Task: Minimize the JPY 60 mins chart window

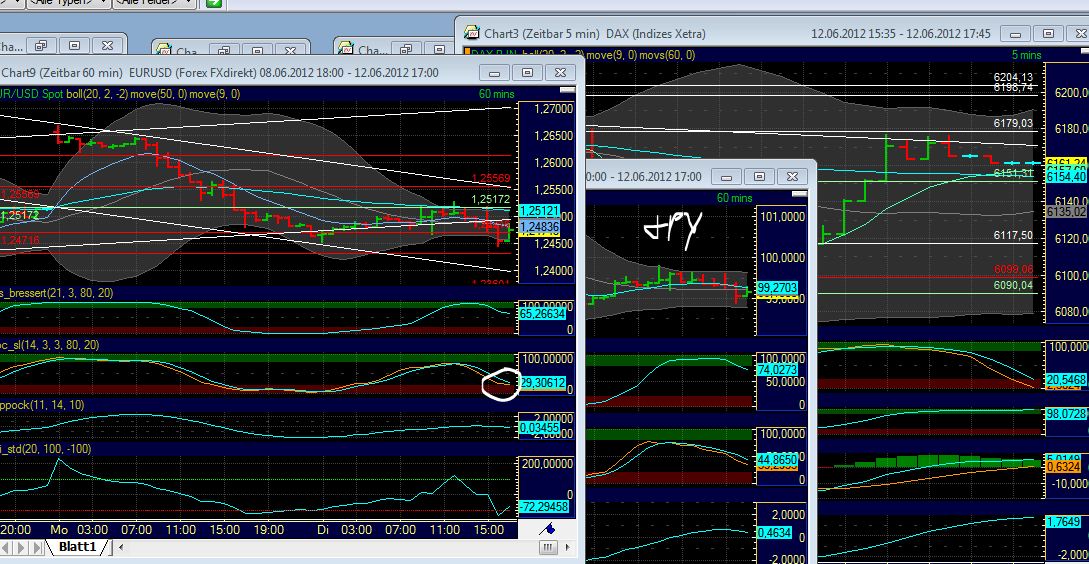Action: (726, 176)
